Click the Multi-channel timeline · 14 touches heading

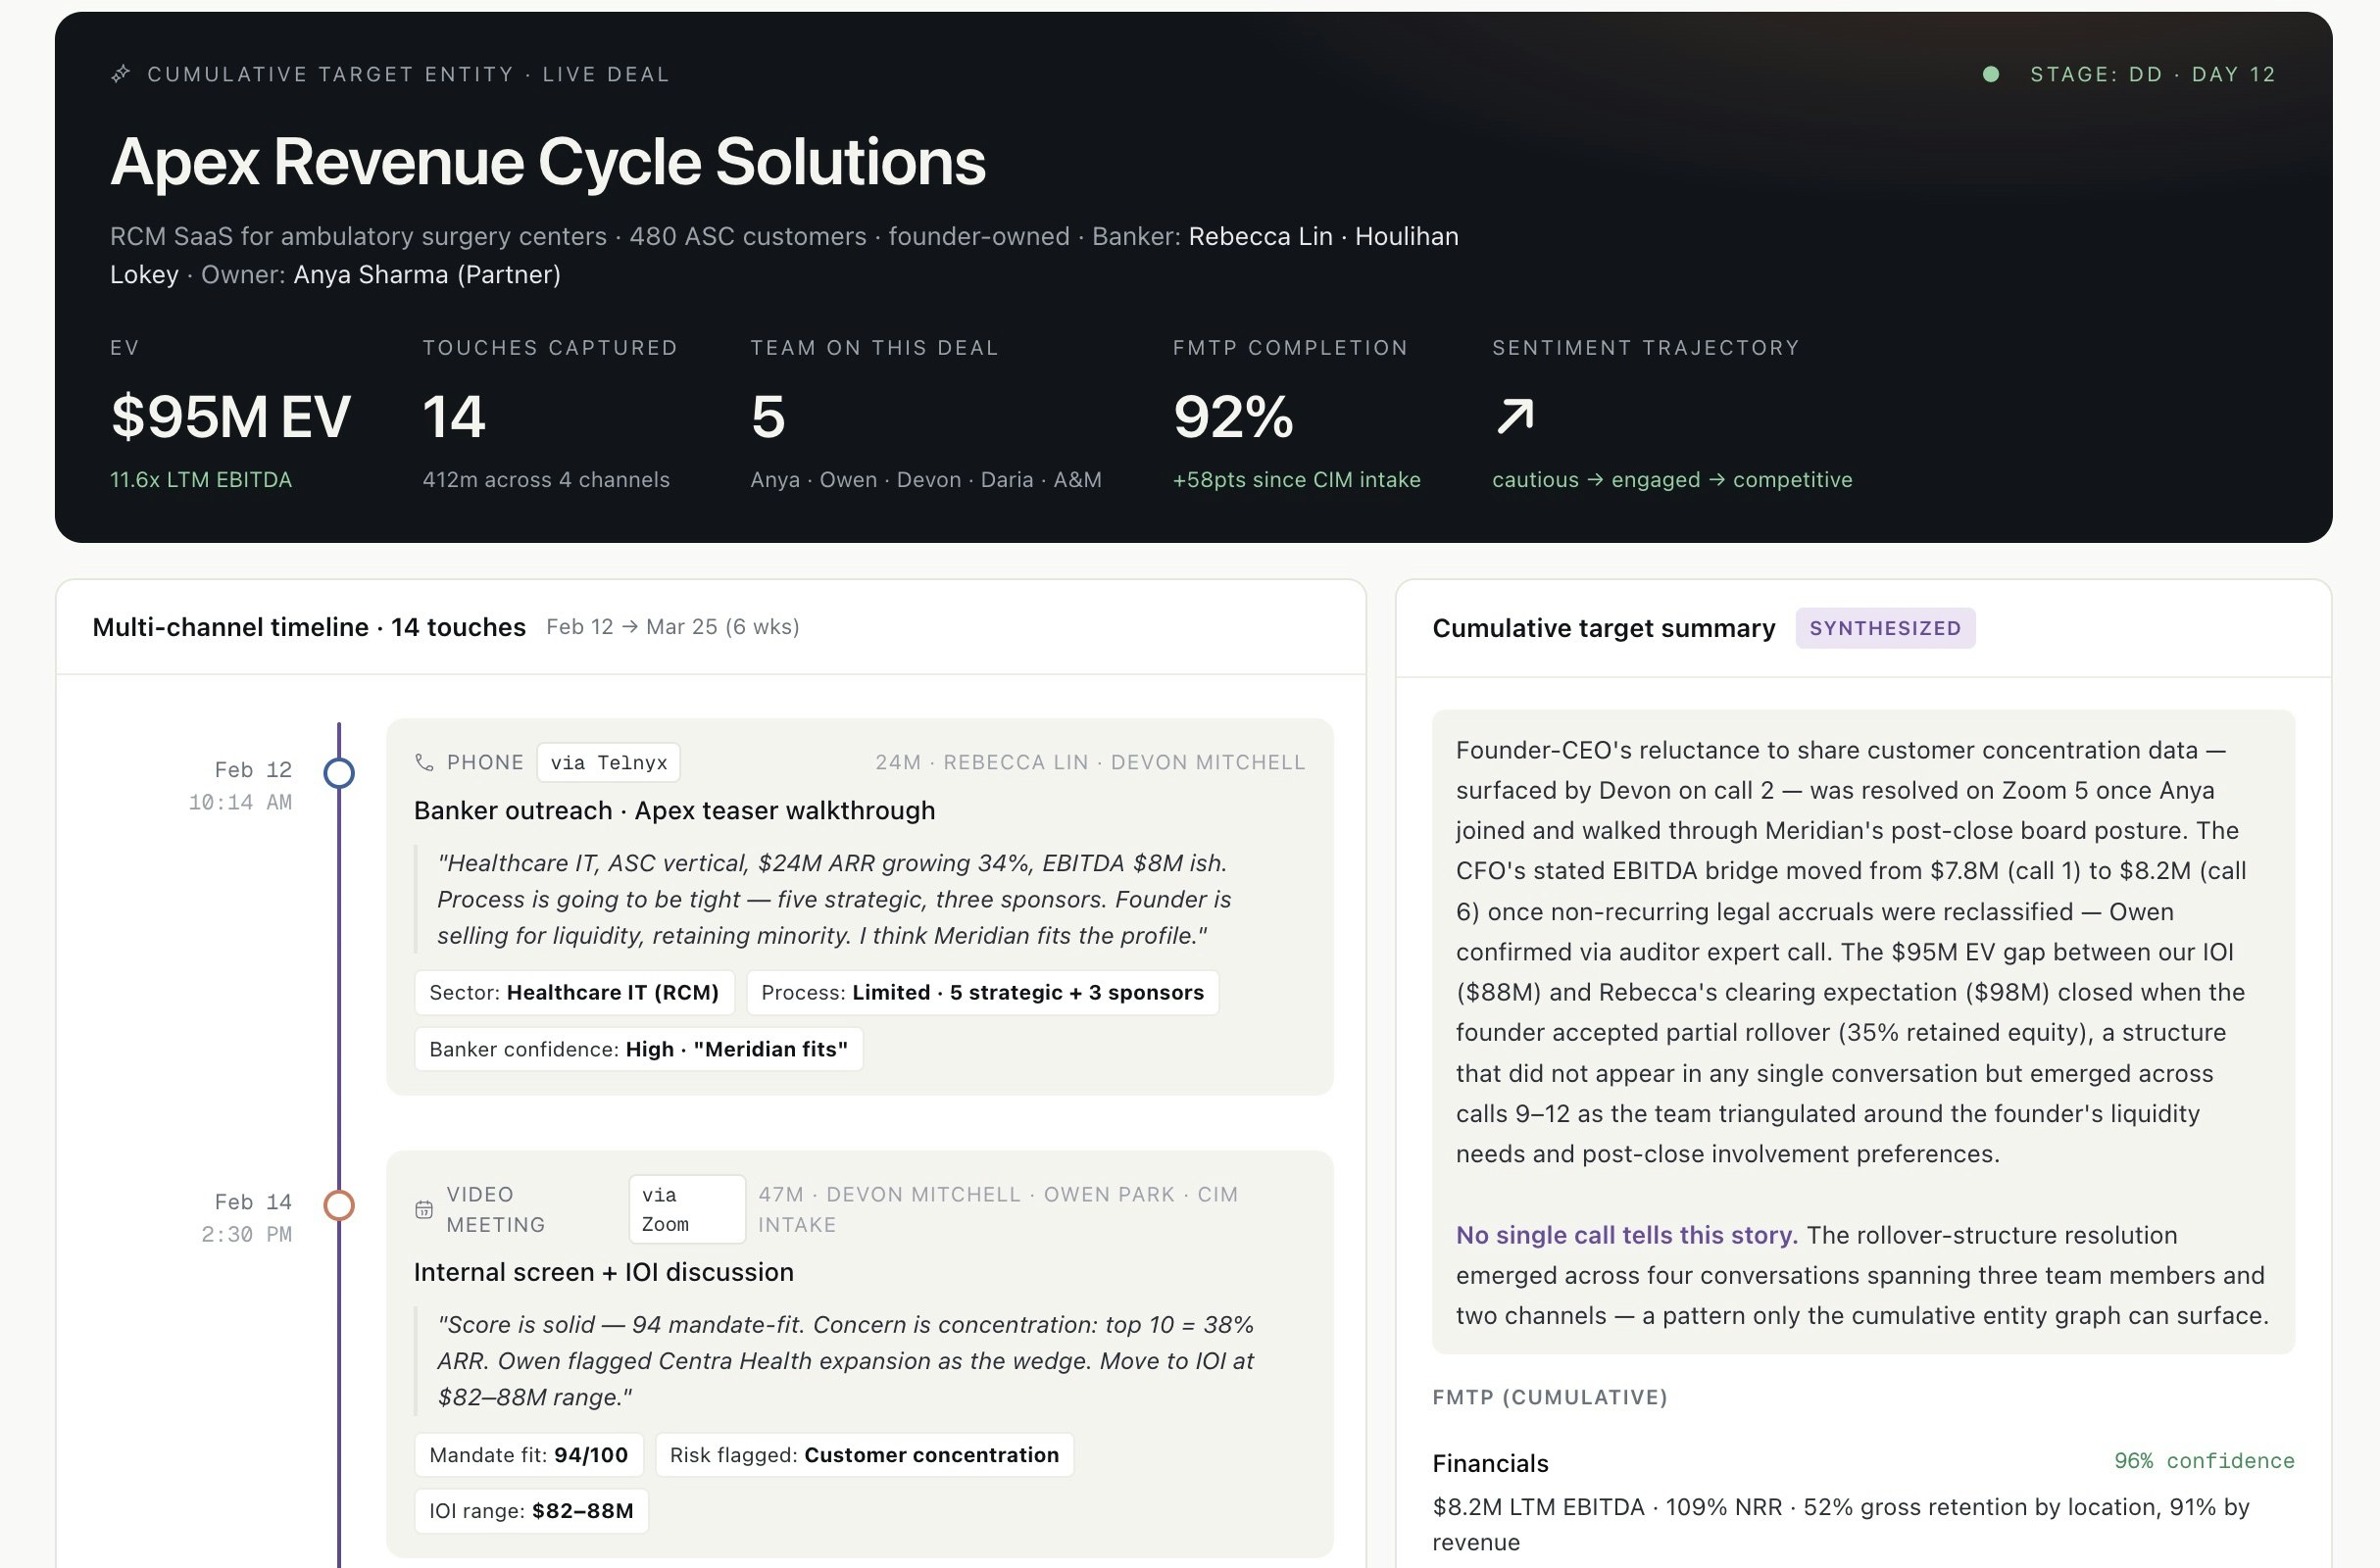(309, 627)
